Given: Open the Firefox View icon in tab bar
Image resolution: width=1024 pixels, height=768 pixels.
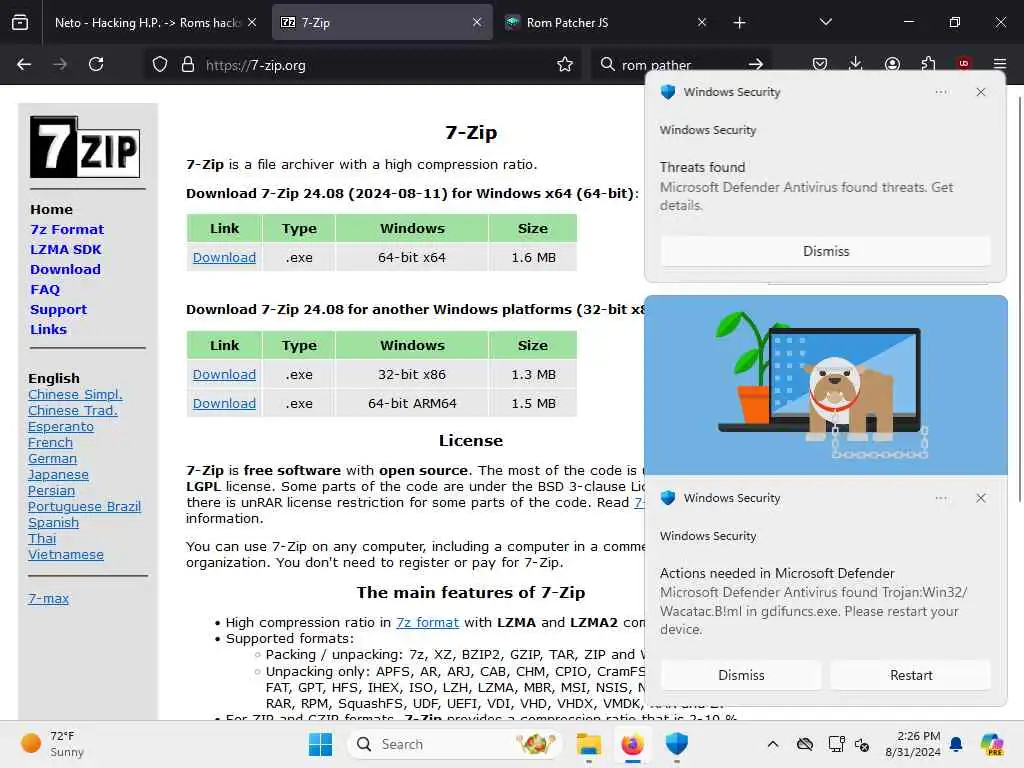Looking at the screenshot, I should point(20,23).
